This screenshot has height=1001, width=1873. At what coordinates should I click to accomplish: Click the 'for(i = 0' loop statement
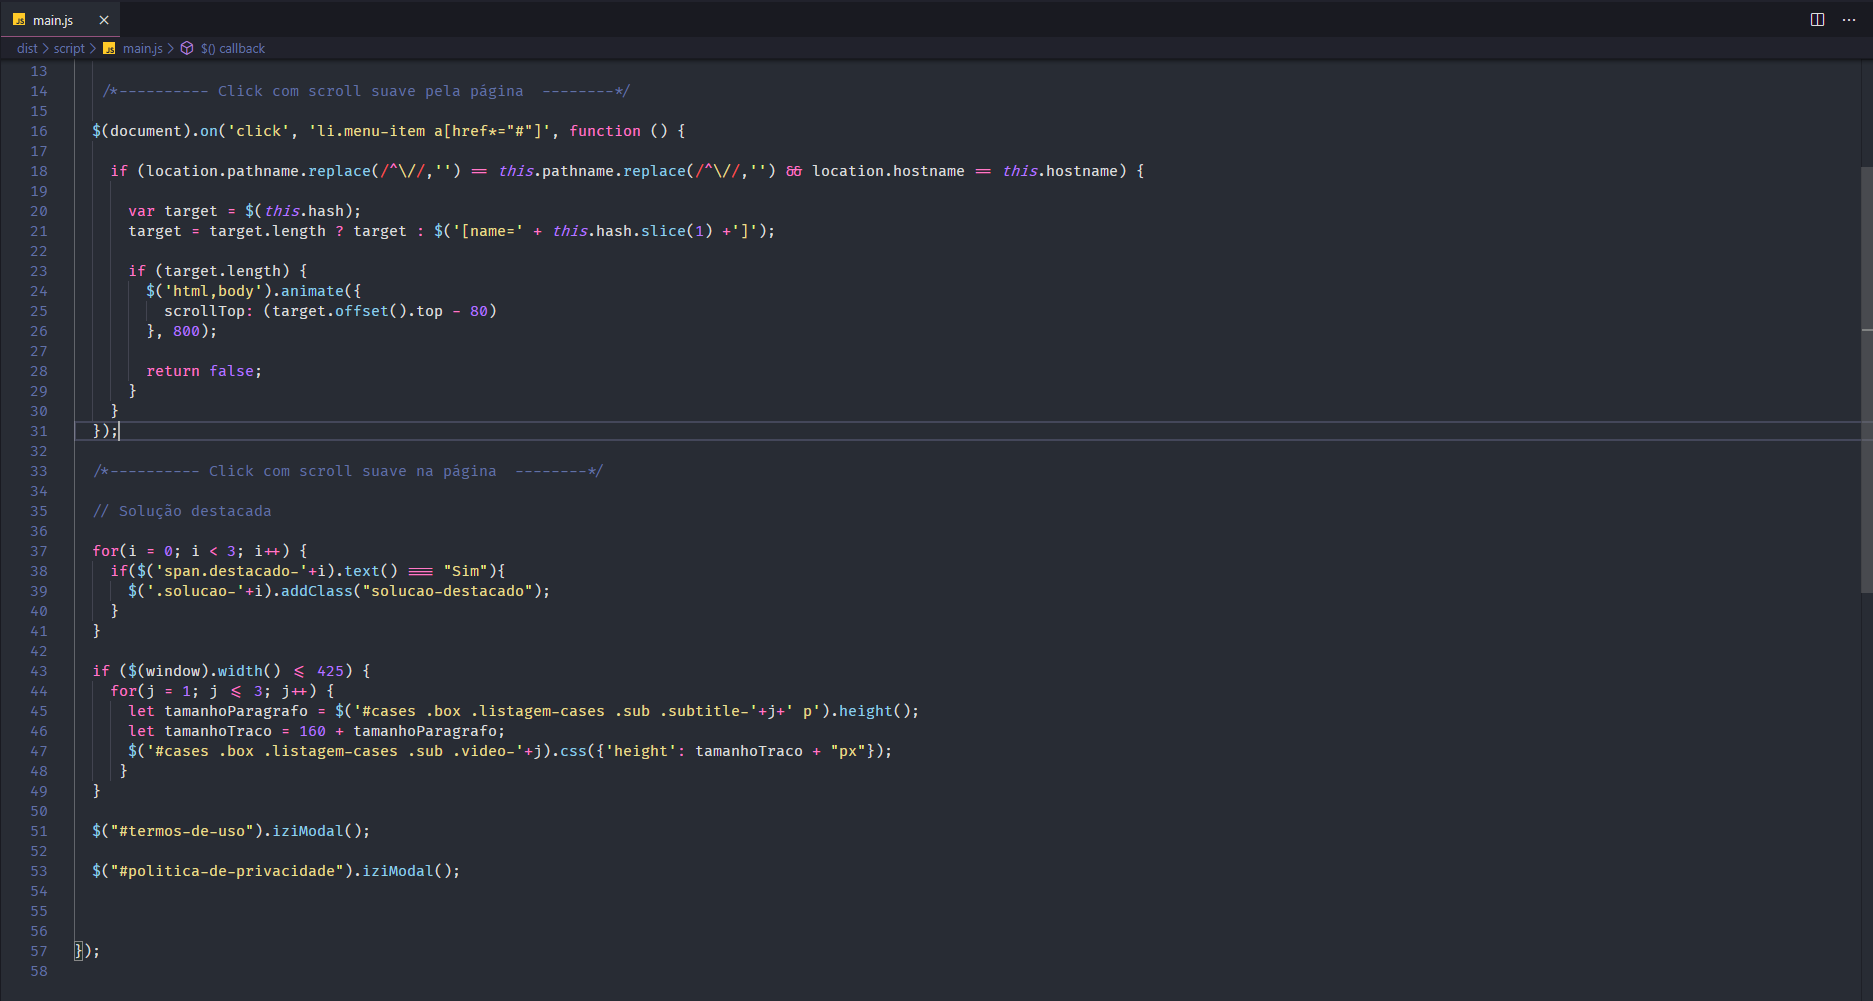pyautogui.click(x=132, y=551)
